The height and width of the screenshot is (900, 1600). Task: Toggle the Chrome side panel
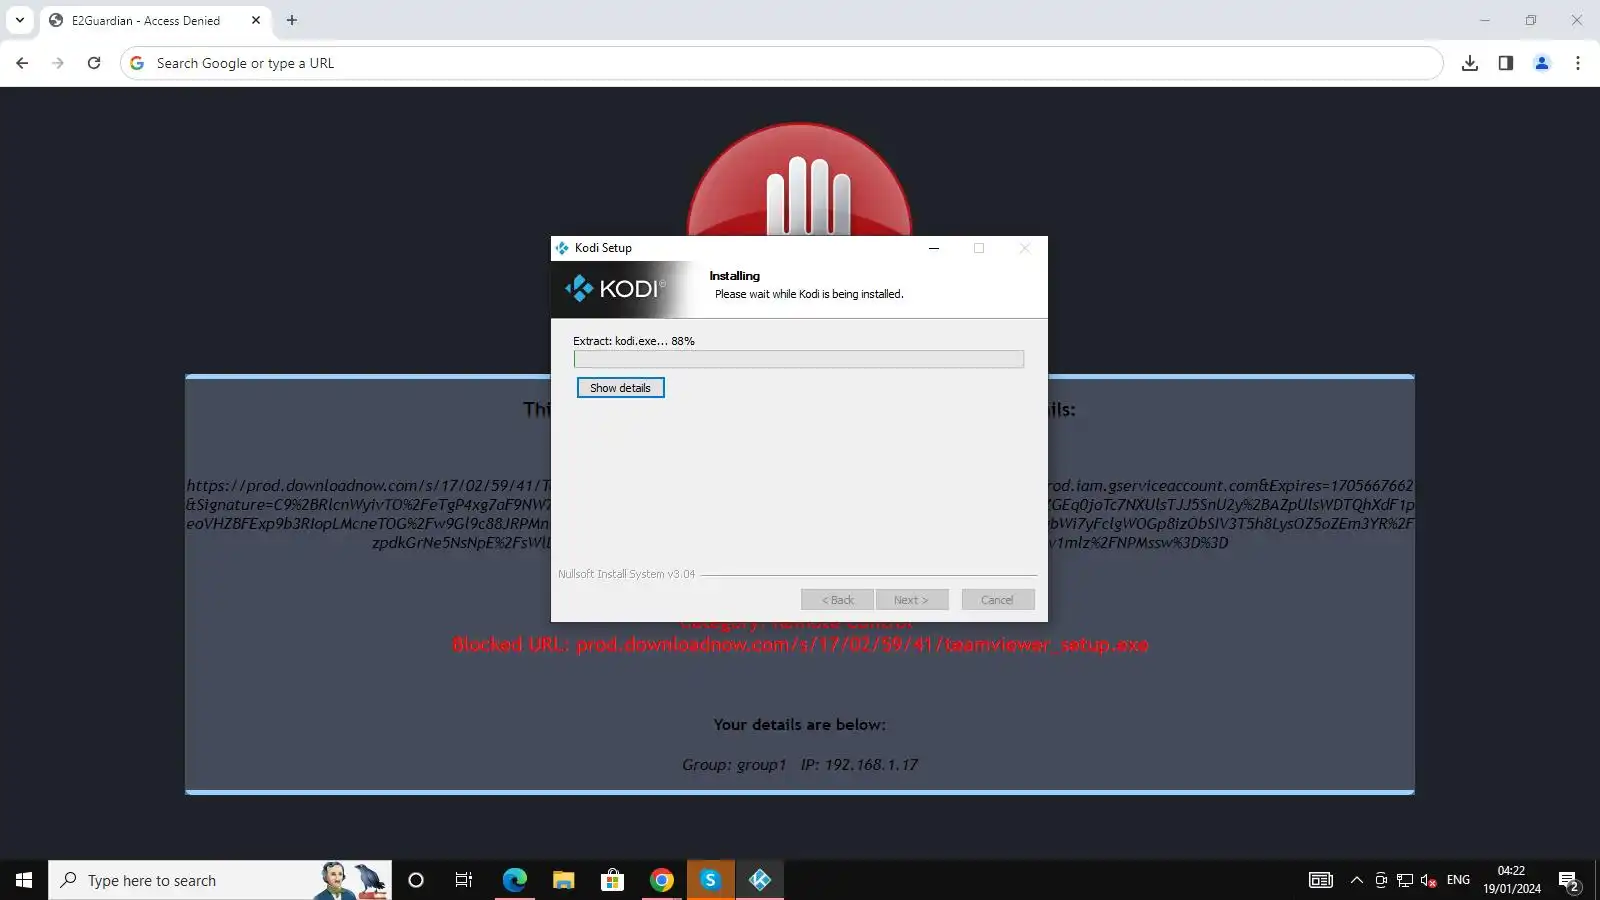[x=1506, y=63]
